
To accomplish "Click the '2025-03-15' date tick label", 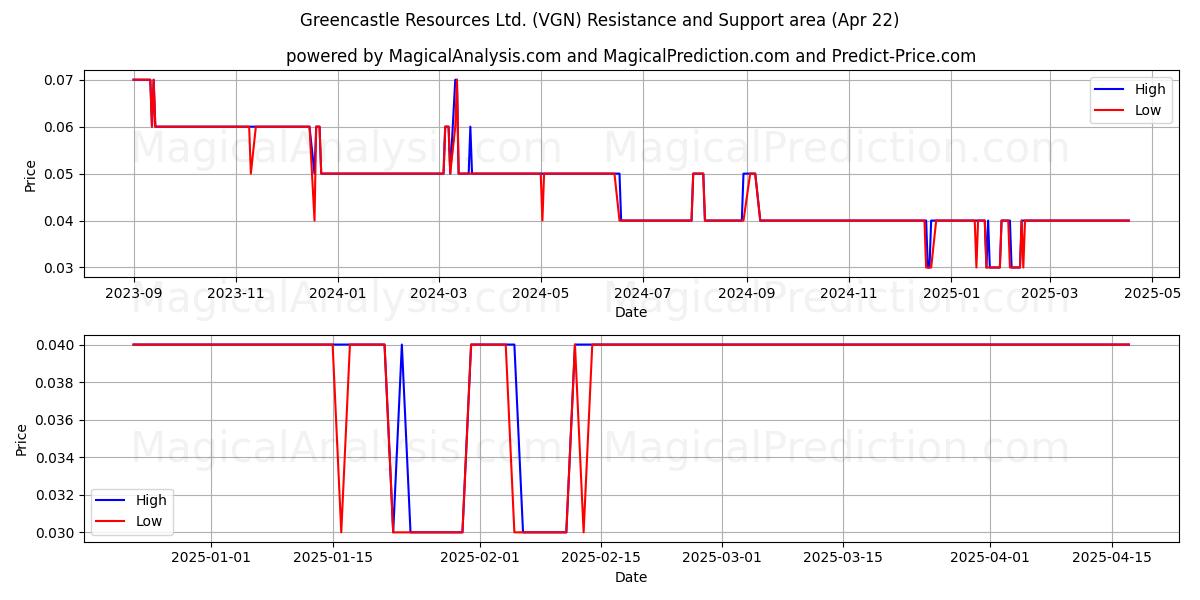I will (x=843, y=558).
